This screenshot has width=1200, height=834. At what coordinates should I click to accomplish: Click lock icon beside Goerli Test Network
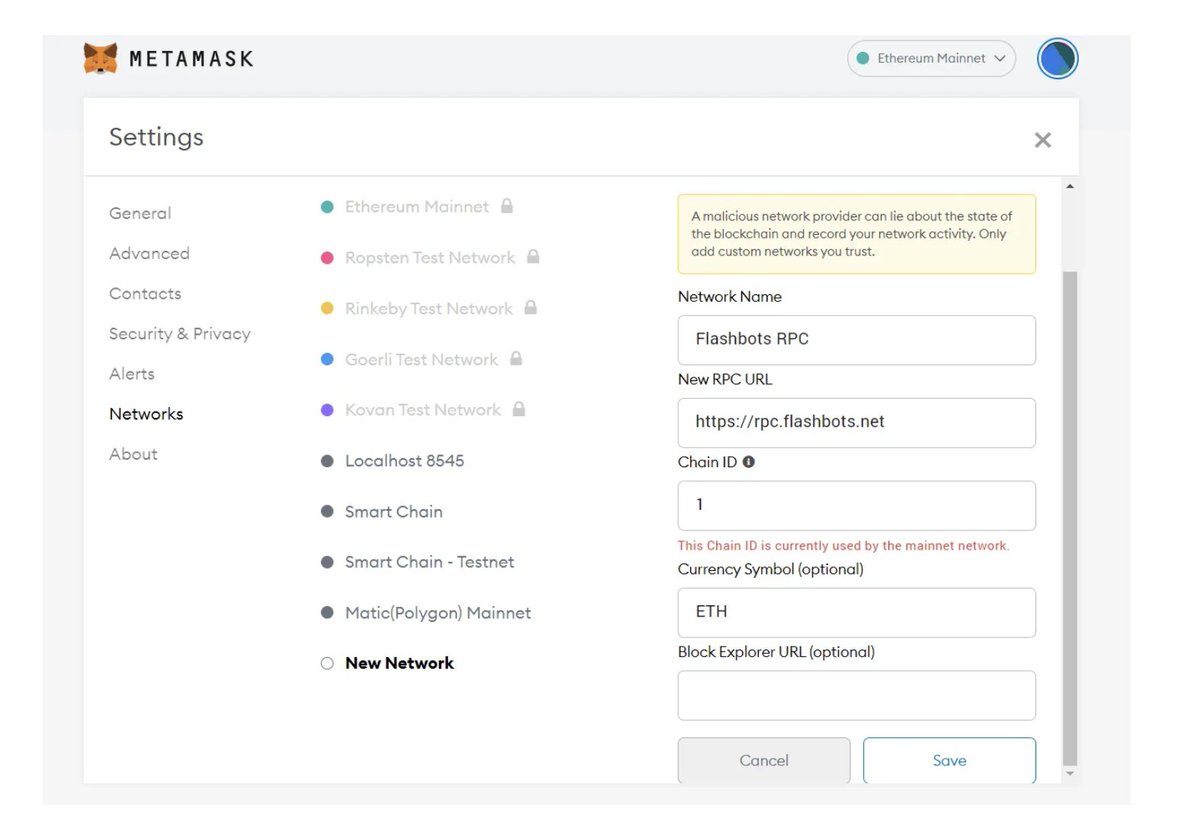(516, 358)
